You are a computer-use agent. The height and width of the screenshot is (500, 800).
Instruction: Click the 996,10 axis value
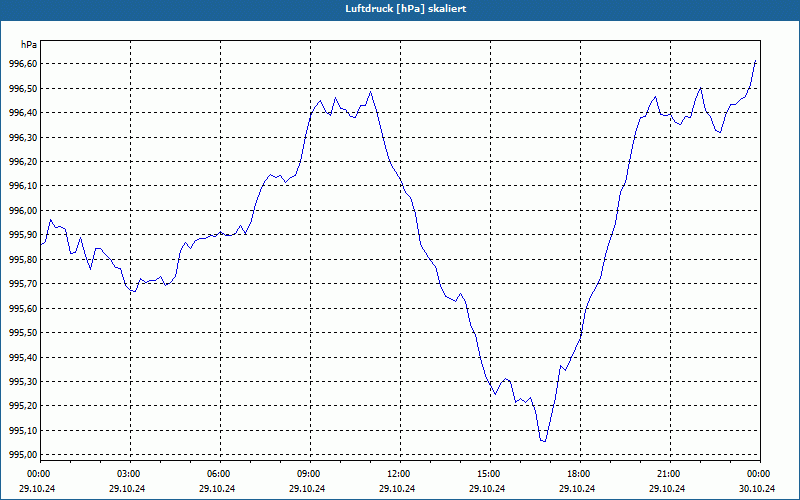23,186
